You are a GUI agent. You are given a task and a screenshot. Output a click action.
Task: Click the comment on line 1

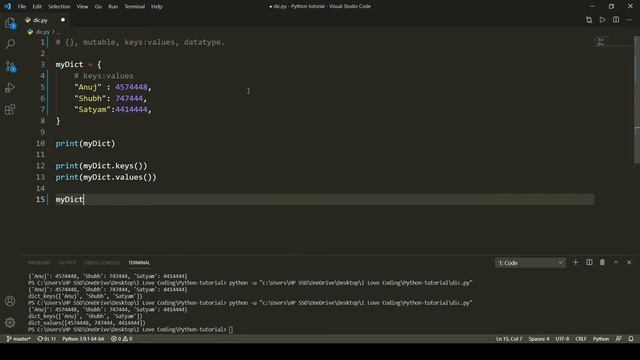140,42
